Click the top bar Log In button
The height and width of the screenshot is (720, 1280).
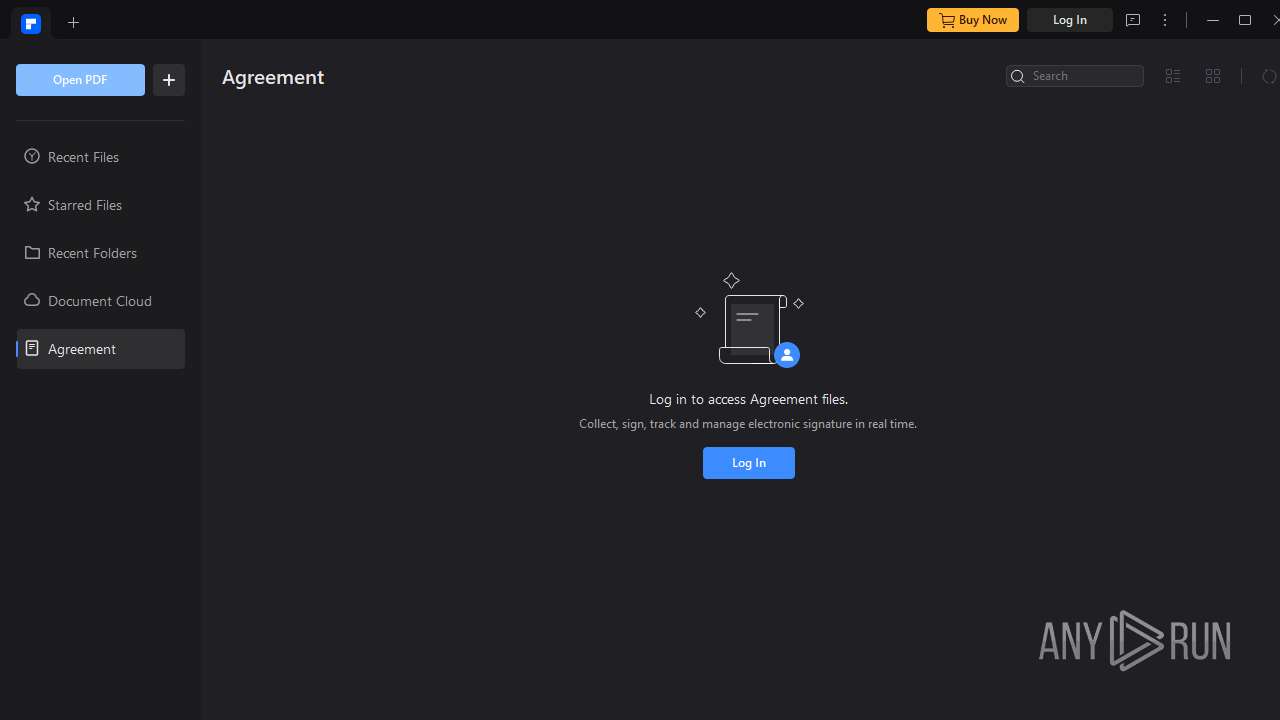coord(1070,20)
